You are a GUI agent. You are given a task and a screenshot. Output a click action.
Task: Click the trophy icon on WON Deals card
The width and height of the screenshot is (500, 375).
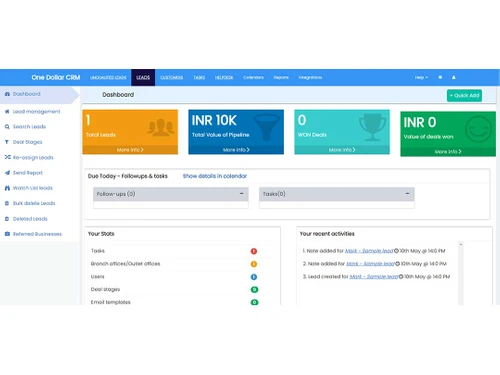(372, 127)
